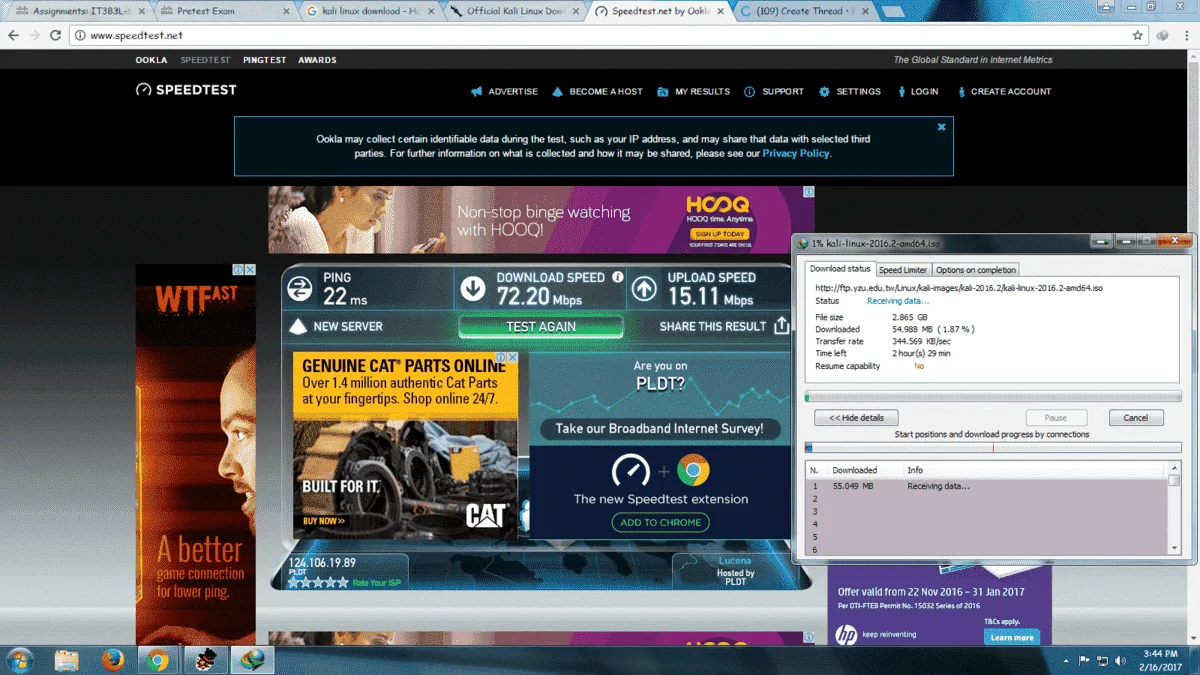This screenshot has width=1200, height=675.
Task: Open the Windows Start menu
Action: pyautogui.click(x=20, y=660)
